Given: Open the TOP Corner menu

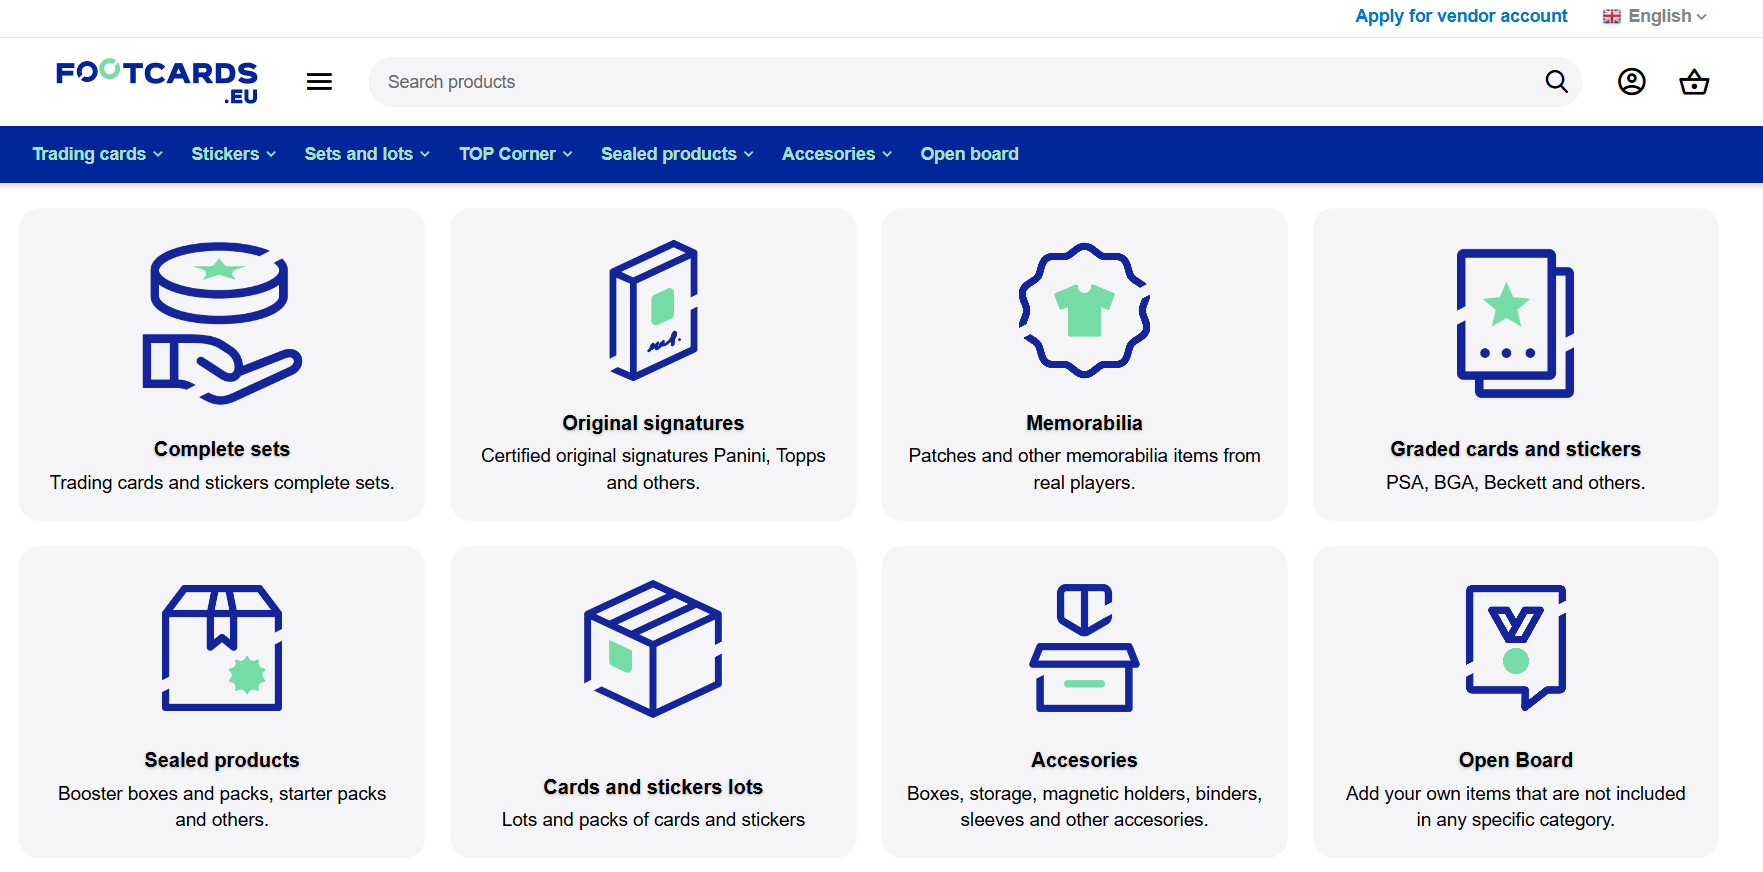Looking at the screenshot, I should coord(515,154).
